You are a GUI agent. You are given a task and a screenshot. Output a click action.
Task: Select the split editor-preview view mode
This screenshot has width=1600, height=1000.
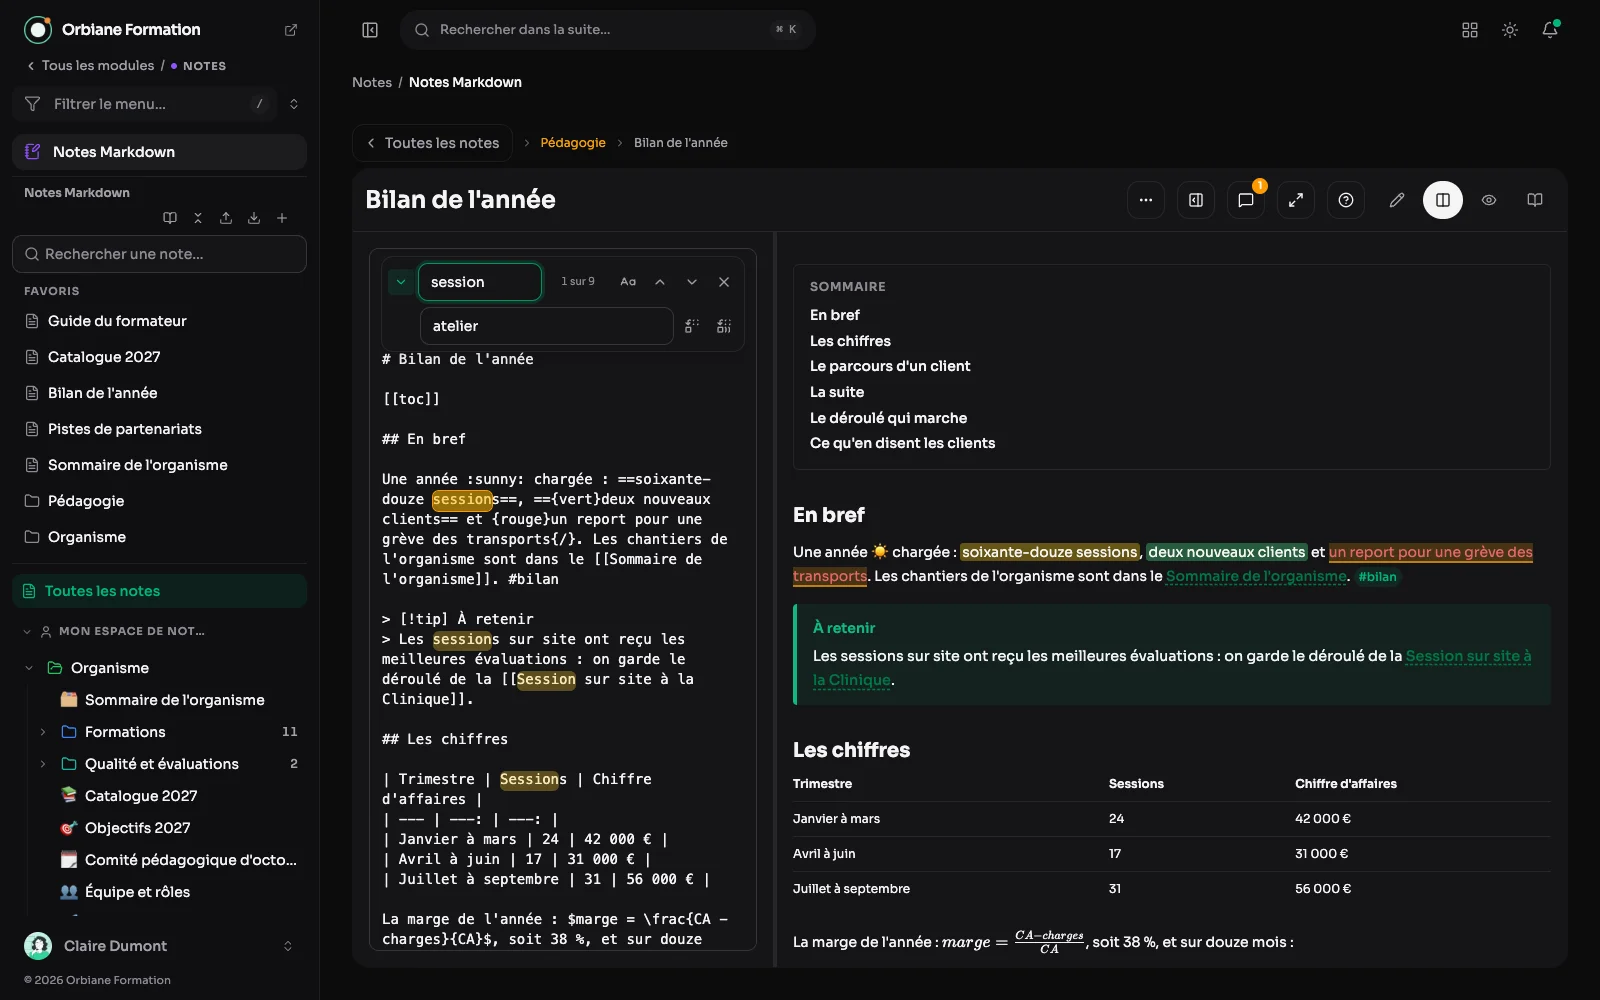(1443, 200)
